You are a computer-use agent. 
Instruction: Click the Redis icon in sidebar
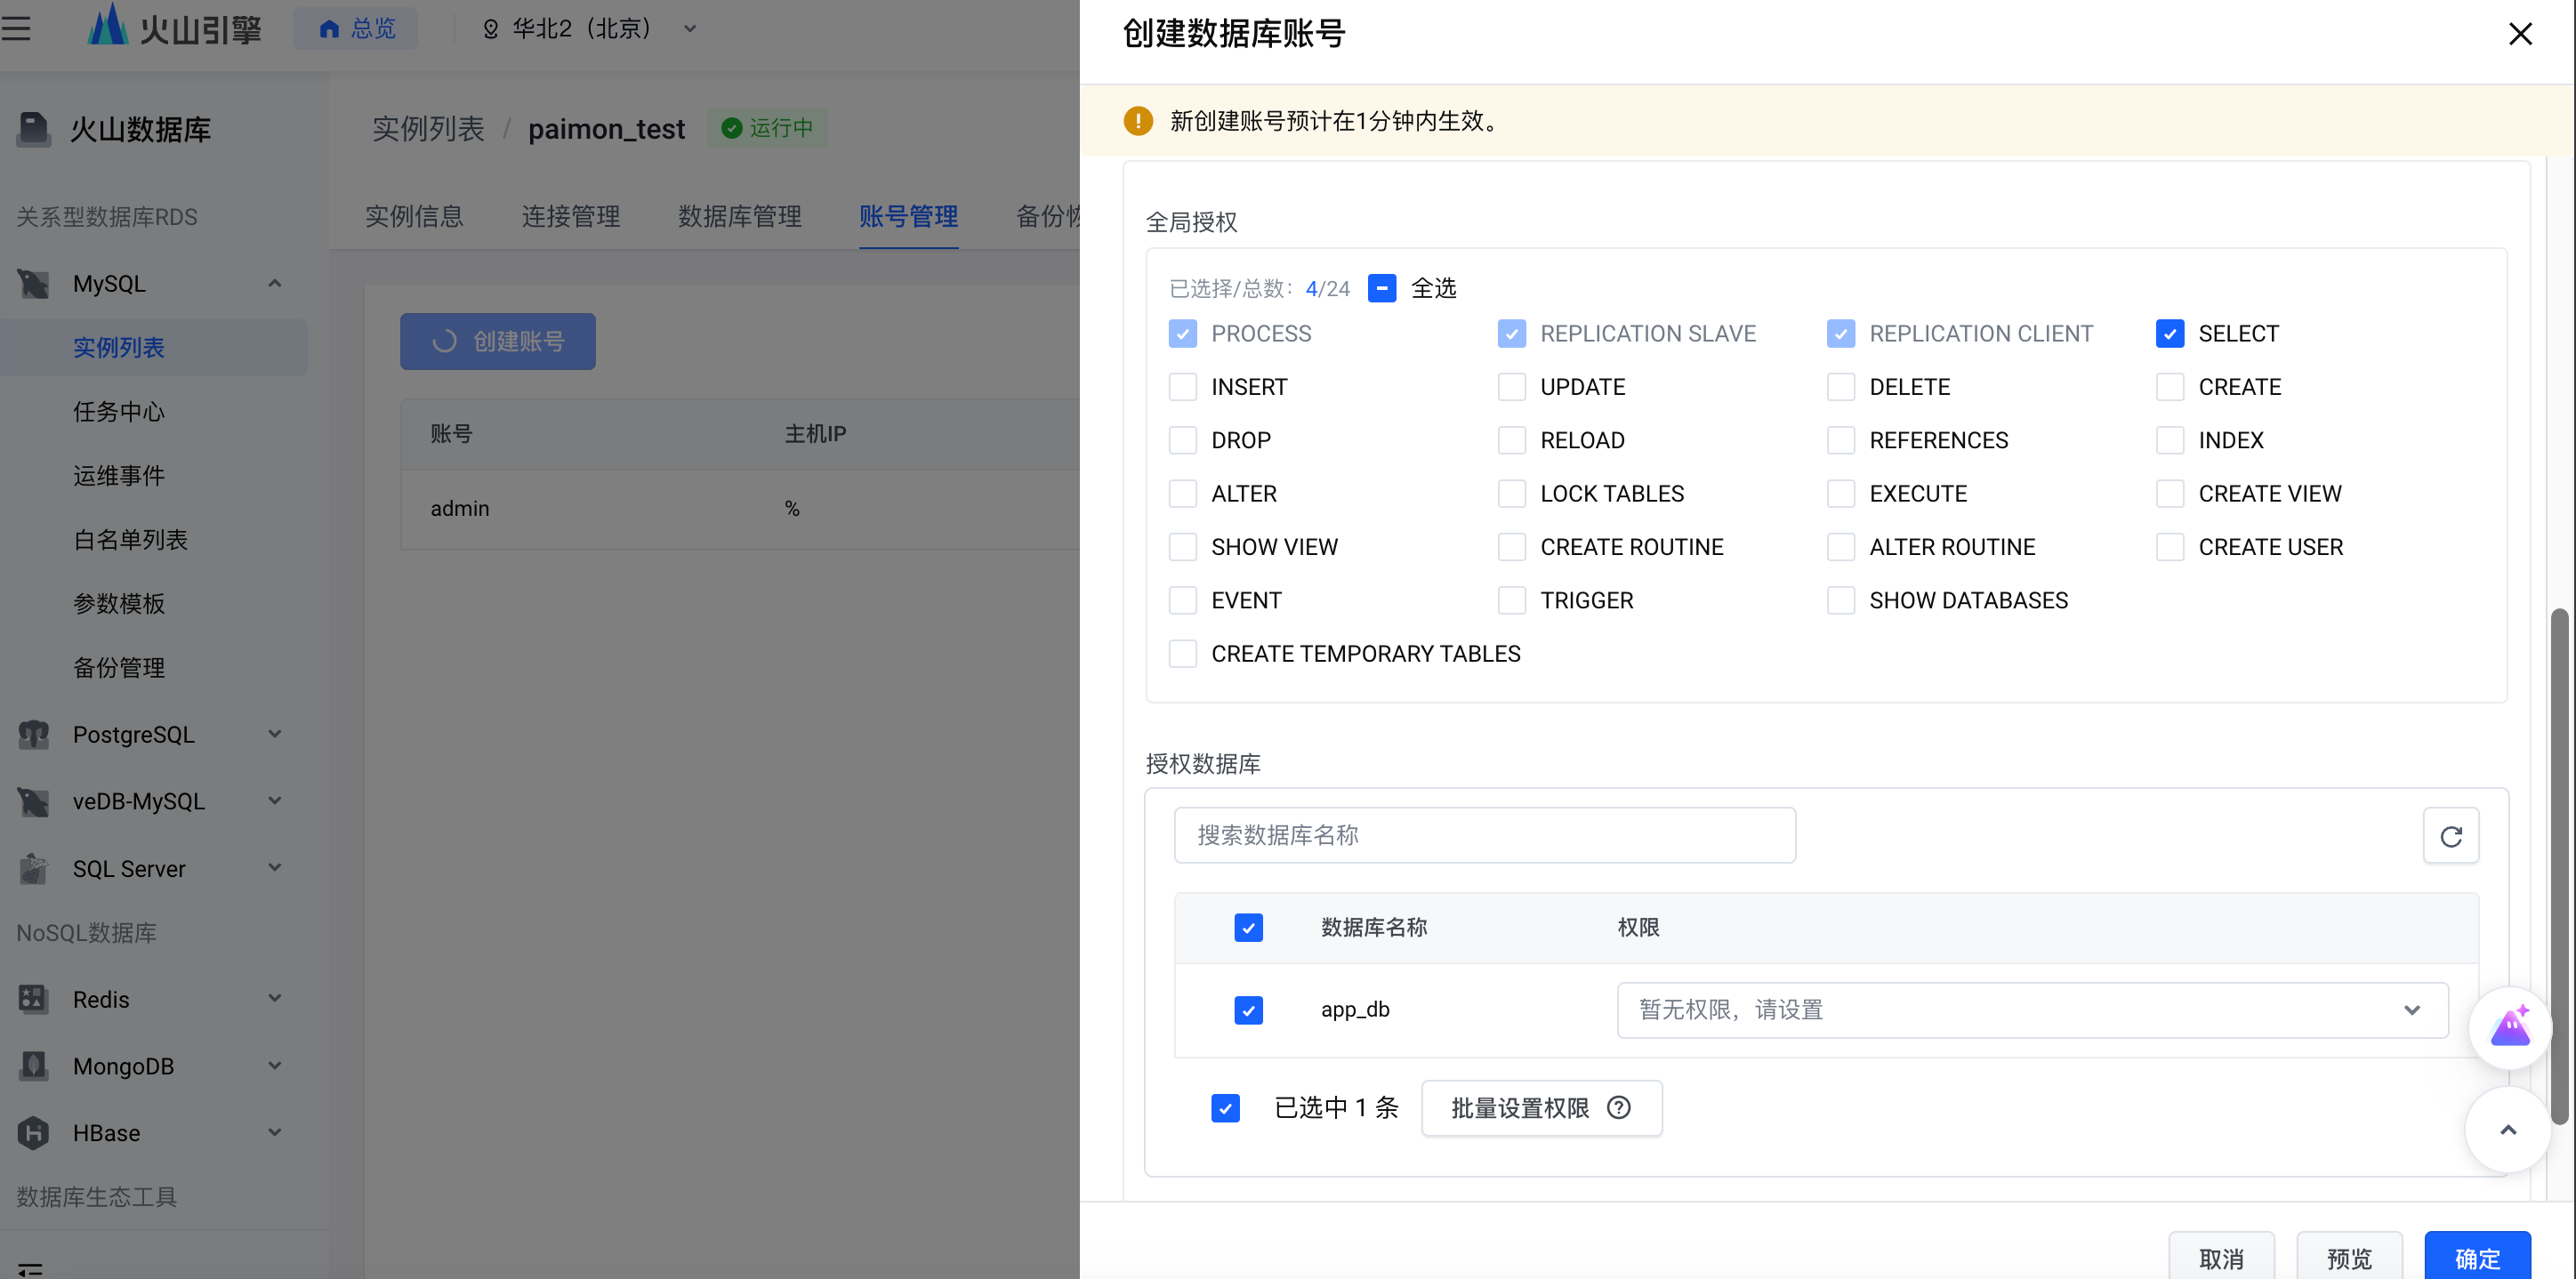pos(33,999)
